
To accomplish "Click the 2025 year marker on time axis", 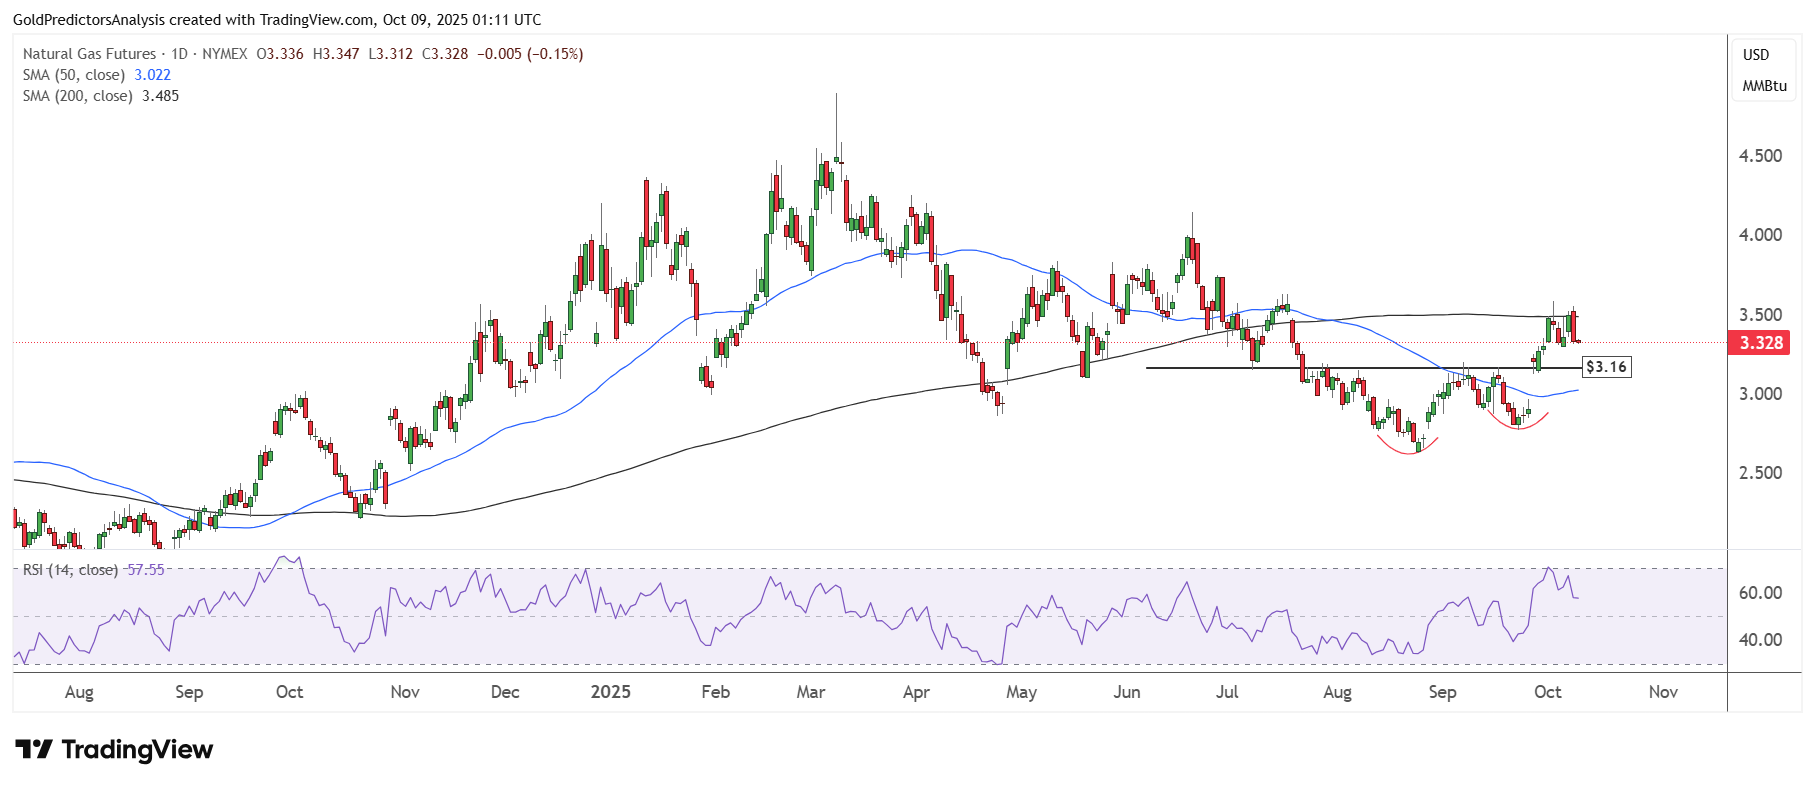I will coord(610,692).
